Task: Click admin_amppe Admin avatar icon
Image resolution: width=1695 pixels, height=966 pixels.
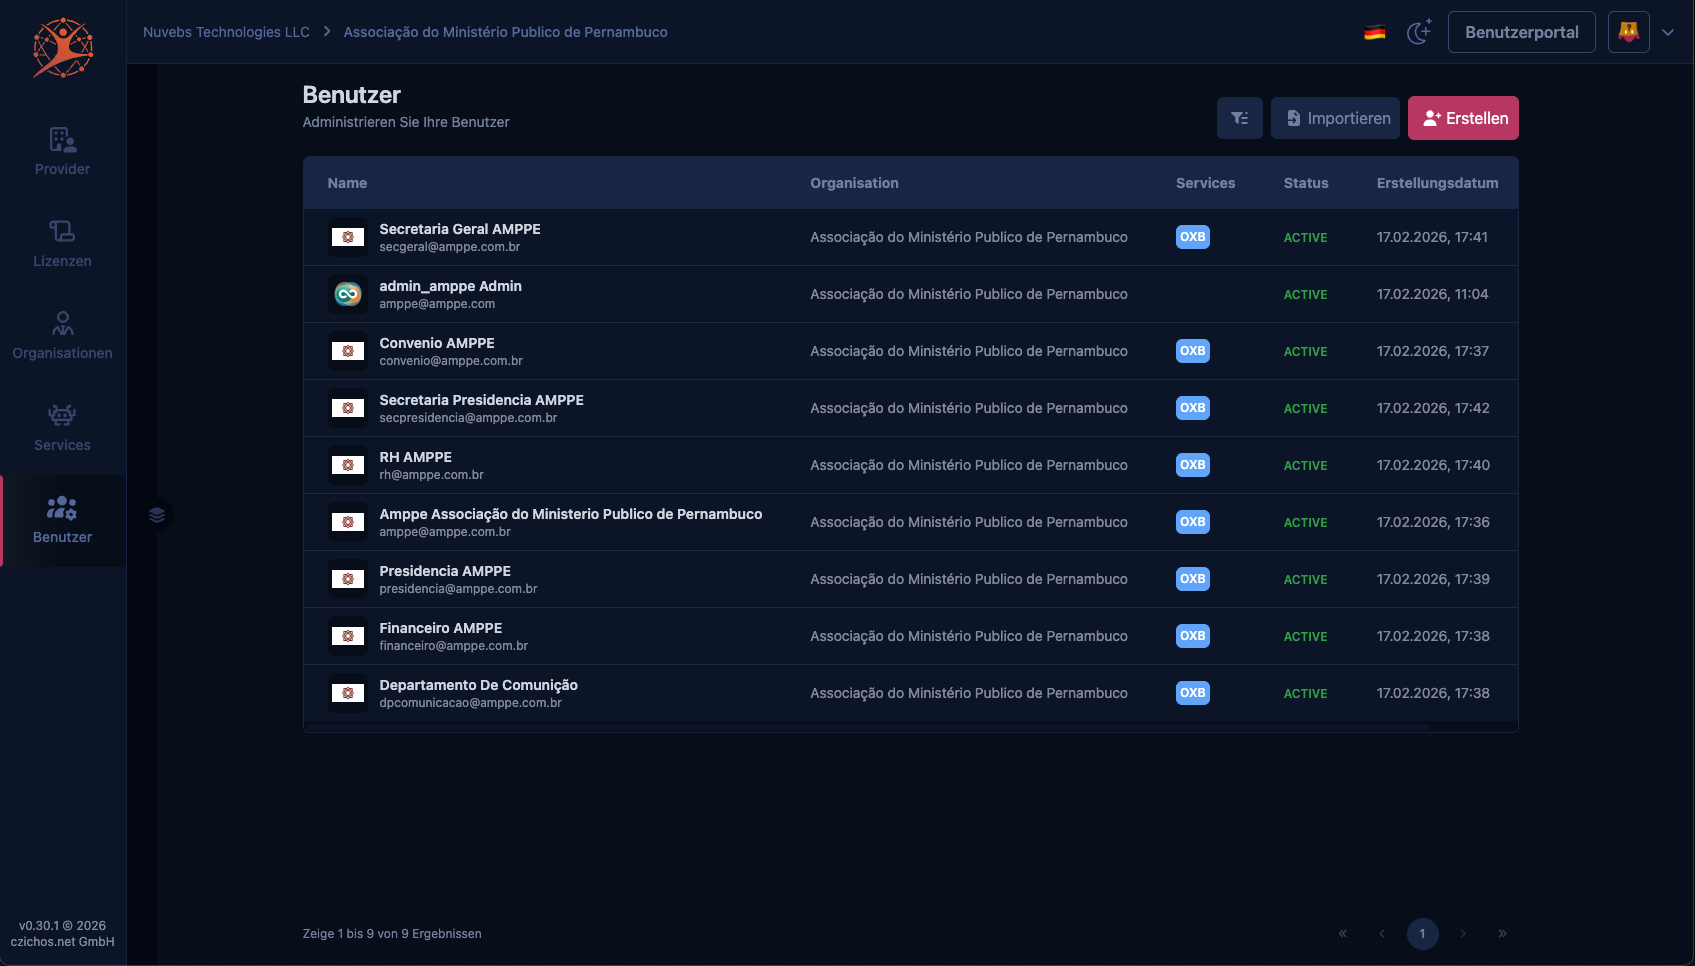Action: point(348,294)
